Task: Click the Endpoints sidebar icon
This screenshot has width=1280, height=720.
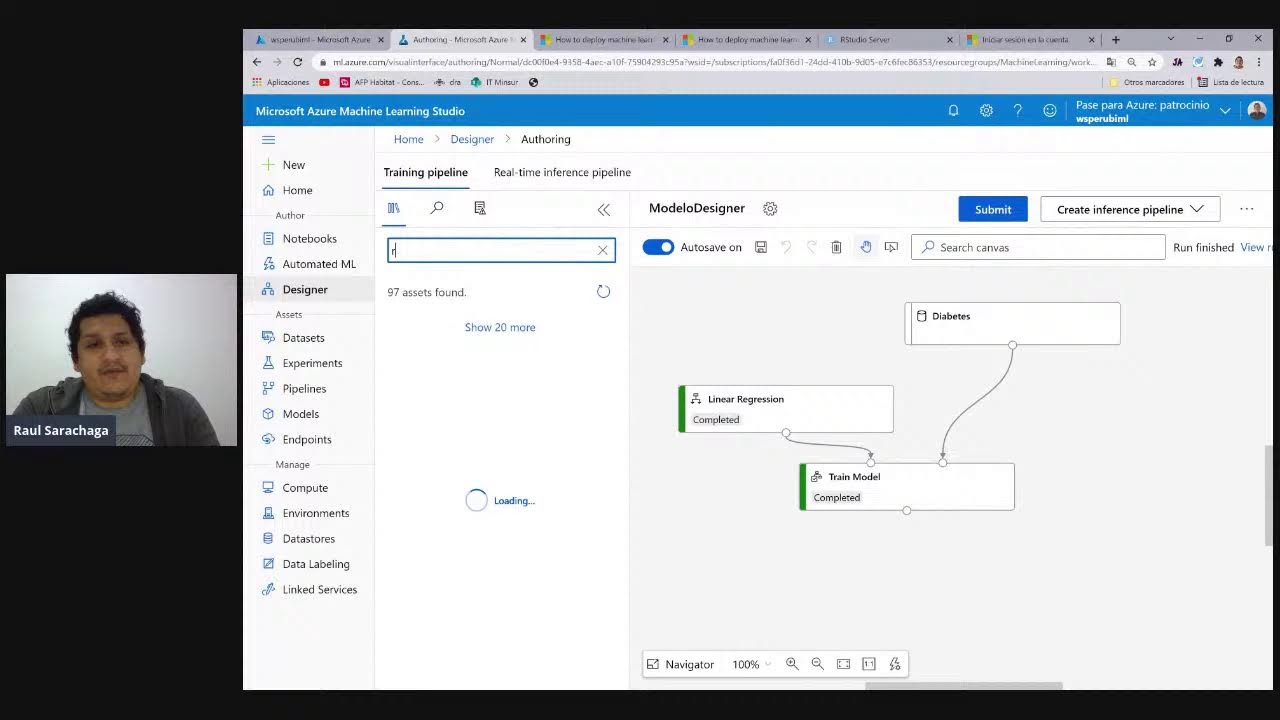Action: tap(268, 439)
